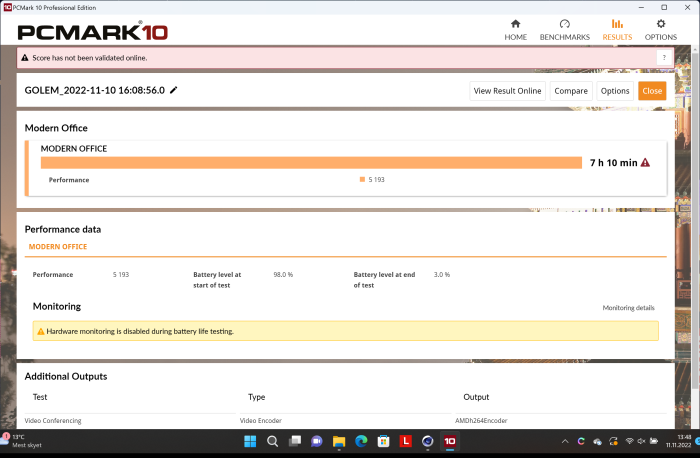Switch to the RESULTS view
Screen dimensions: 700x458
point(616,29)
